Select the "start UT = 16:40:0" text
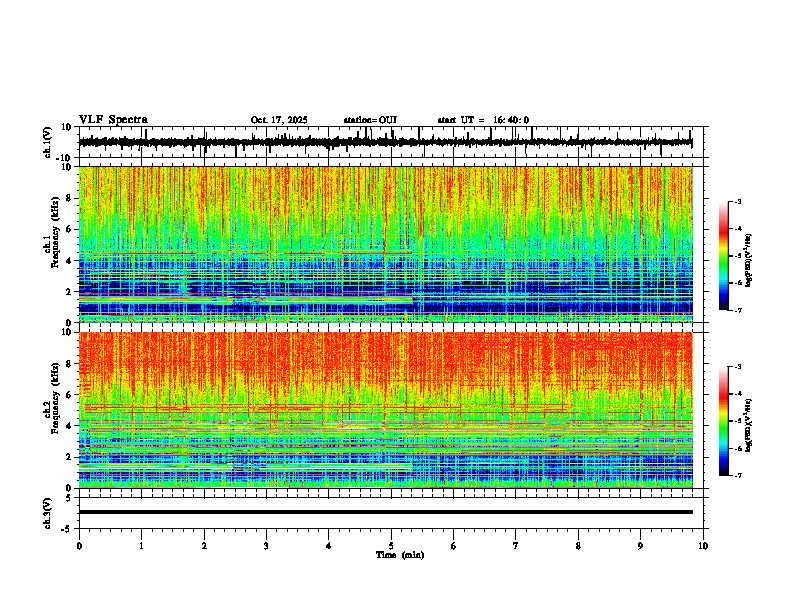Viewport: 792px width, 612px height. [483, 120]
